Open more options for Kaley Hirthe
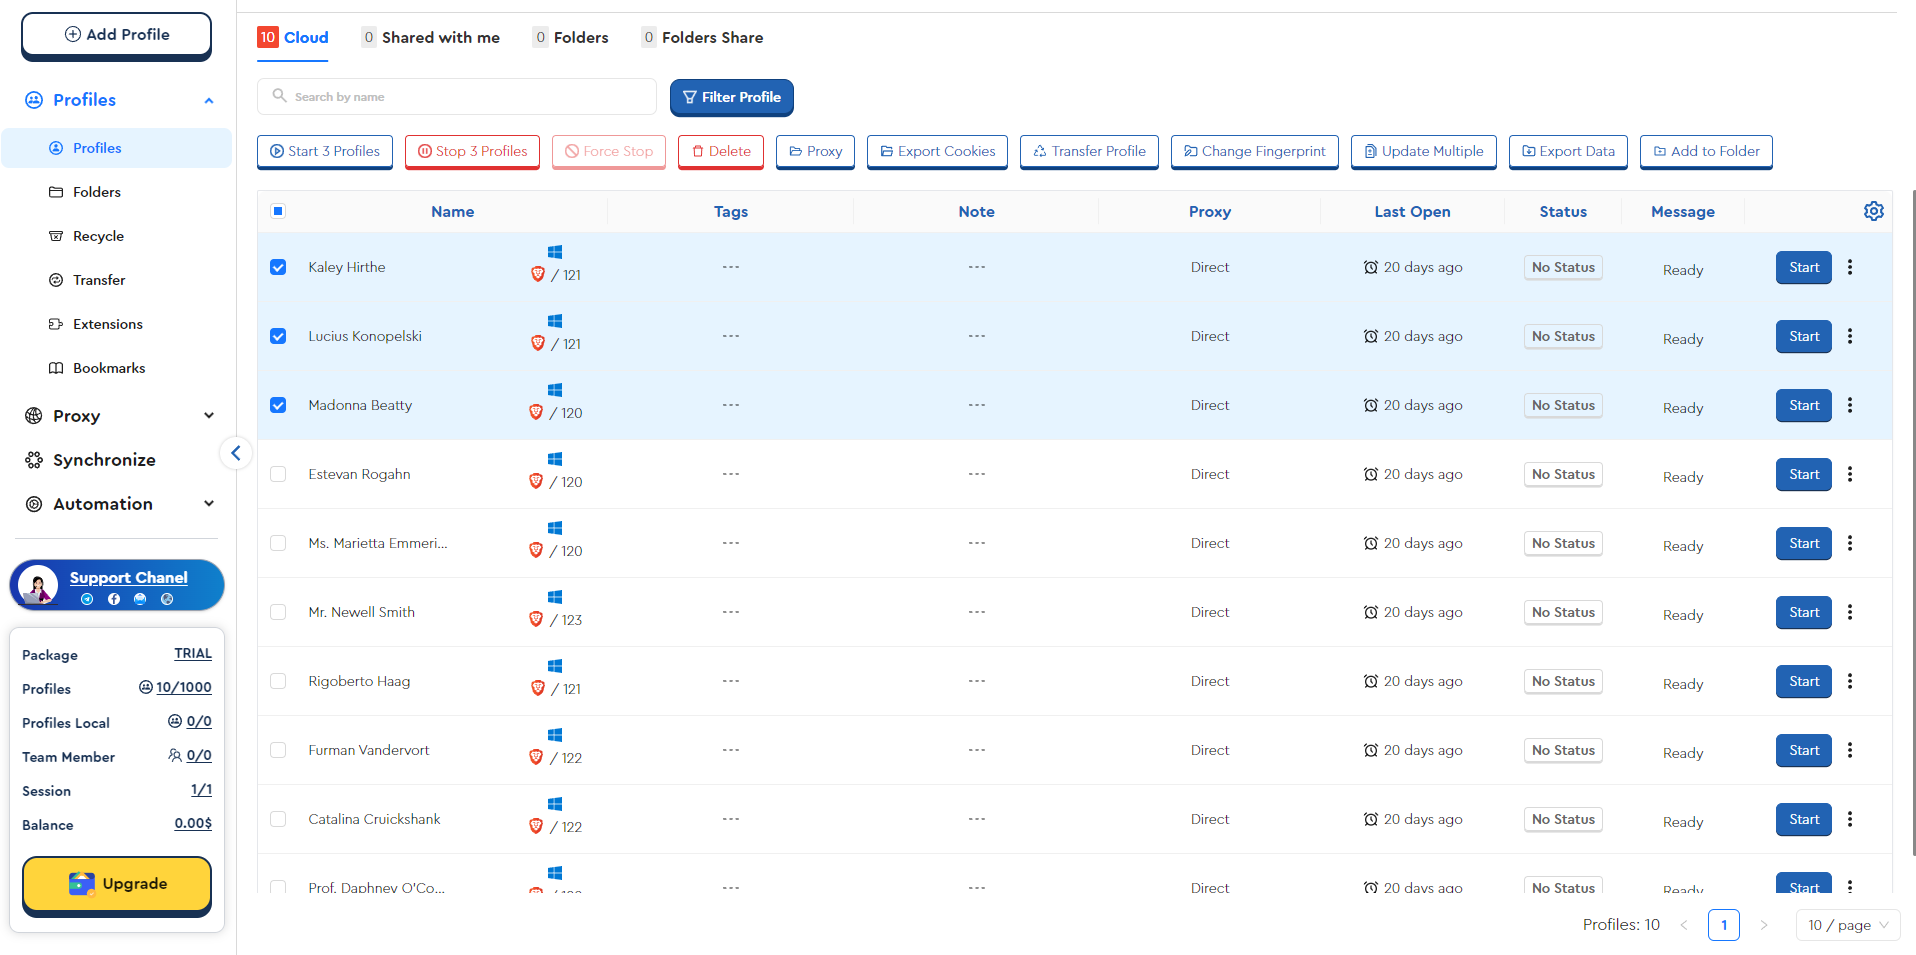The width and height of the screenshot is (1916, 955). (1849, 267)
